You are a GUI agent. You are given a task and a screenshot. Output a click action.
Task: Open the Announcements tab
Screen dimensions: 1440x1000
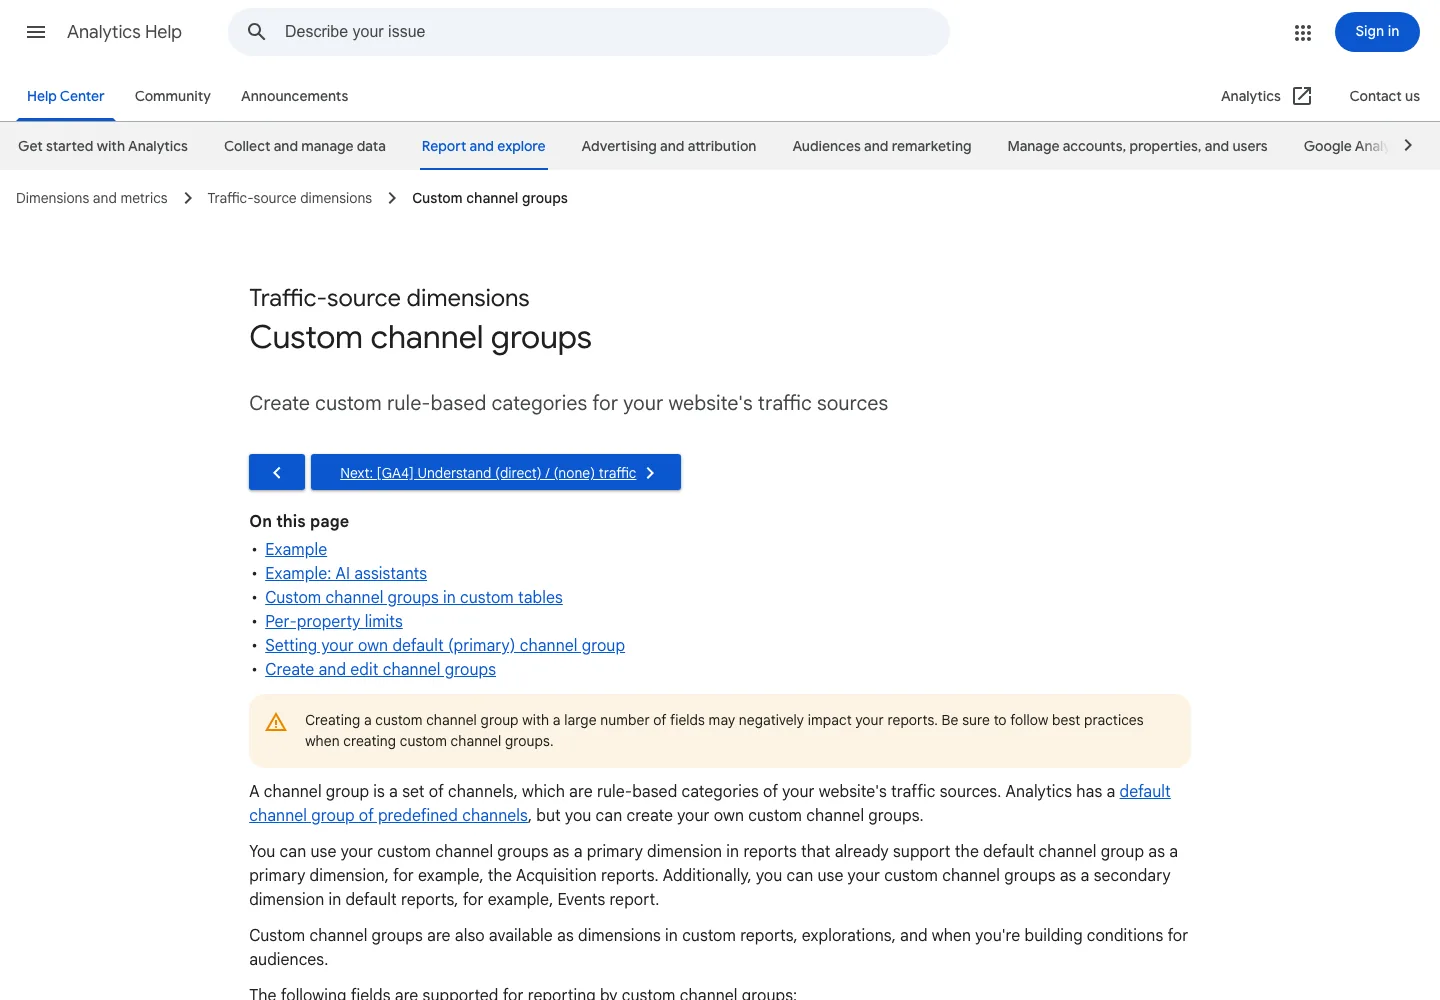click(x=294, y=96)
